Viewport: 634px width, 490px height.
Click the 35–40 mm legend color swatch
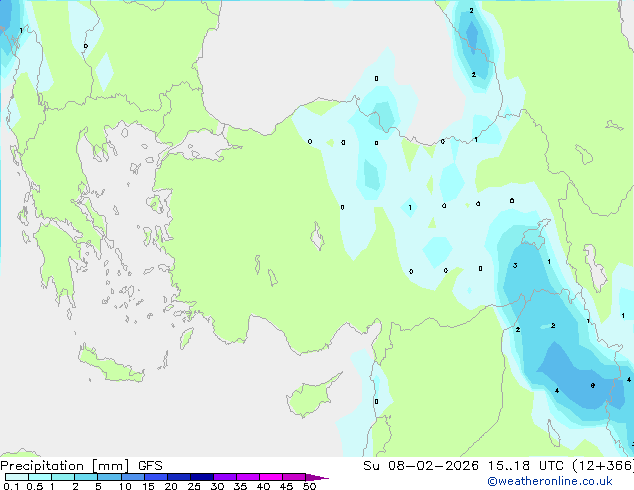(x=248, y=477)
